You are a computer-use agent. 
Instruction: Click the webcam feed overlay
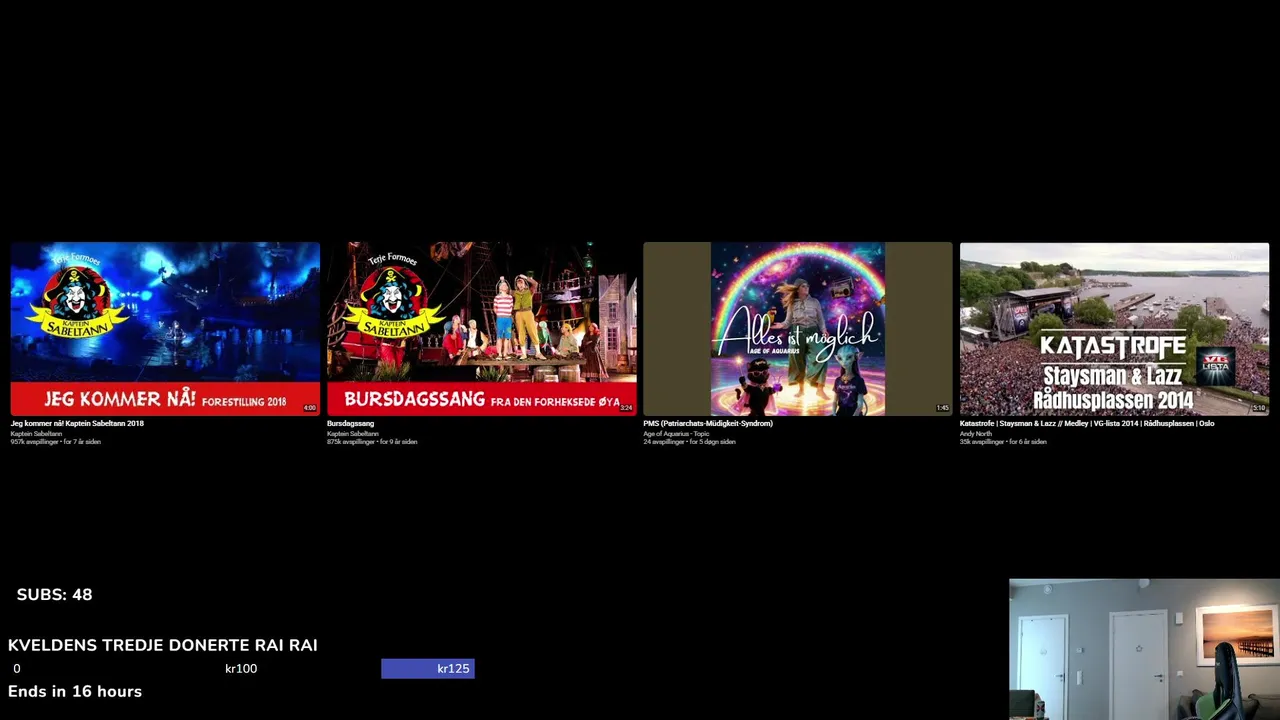pyautogui.click(x=1144, y=649)
